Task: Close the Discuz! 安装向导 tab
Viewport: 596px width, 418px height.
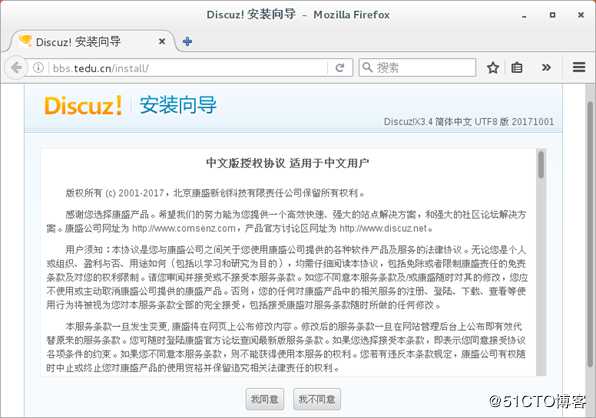Action: point(162,41)
